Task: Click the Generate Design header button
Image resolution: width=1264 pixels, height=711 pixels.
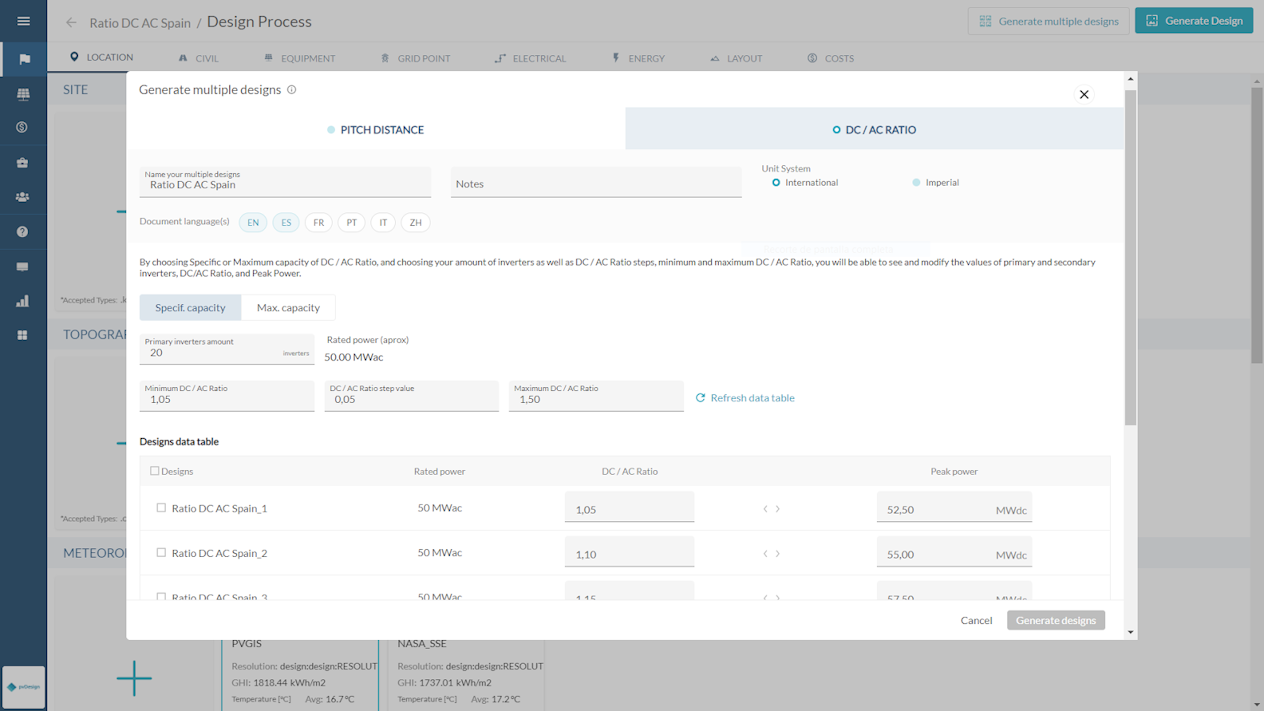Action: pos(1194,21)
